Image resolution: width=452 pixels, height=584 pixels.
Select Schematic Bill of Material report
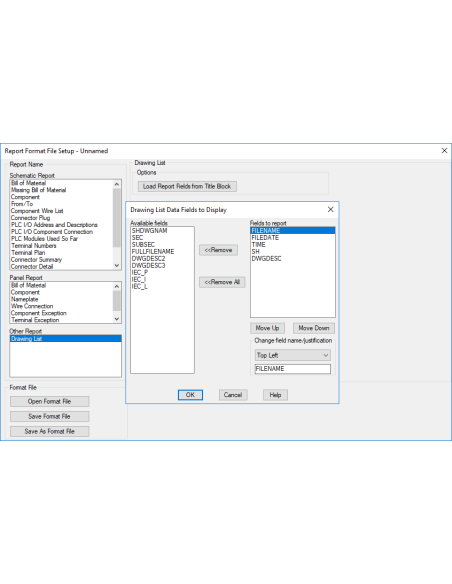click(61, 183)
